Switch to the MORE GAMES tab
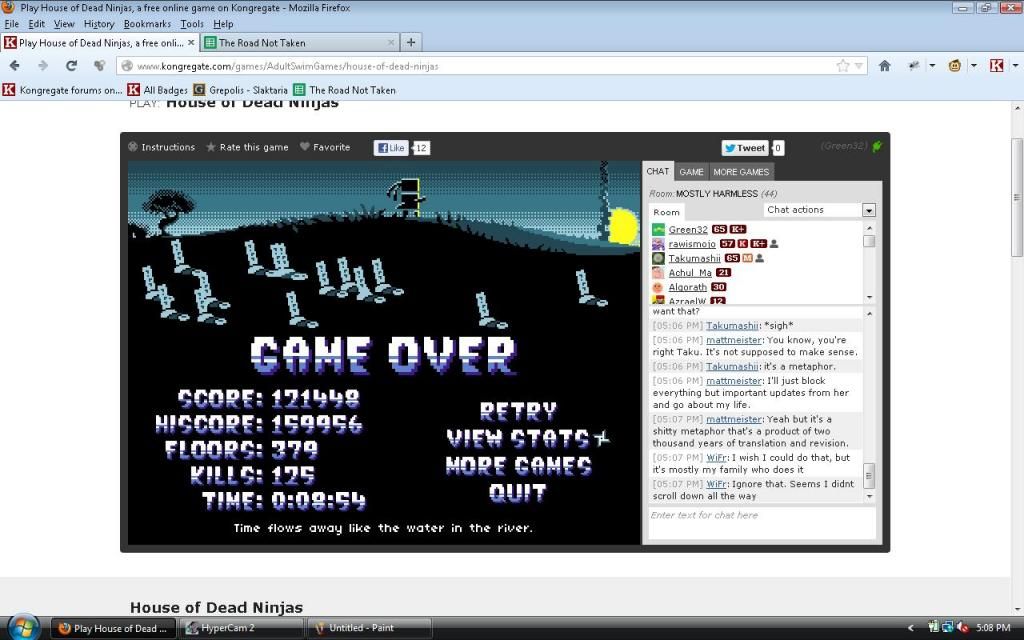 tap(741, 172)
